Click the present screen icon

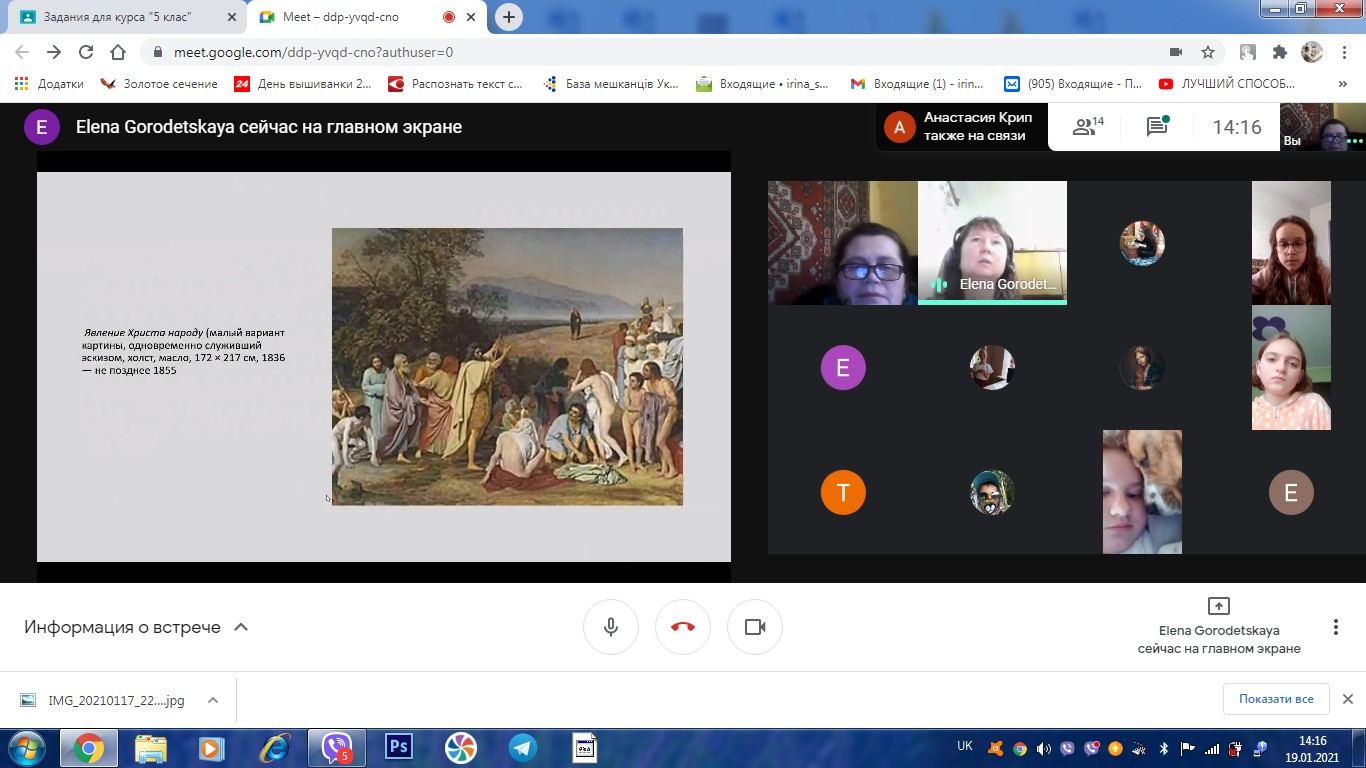[1218, 606]
